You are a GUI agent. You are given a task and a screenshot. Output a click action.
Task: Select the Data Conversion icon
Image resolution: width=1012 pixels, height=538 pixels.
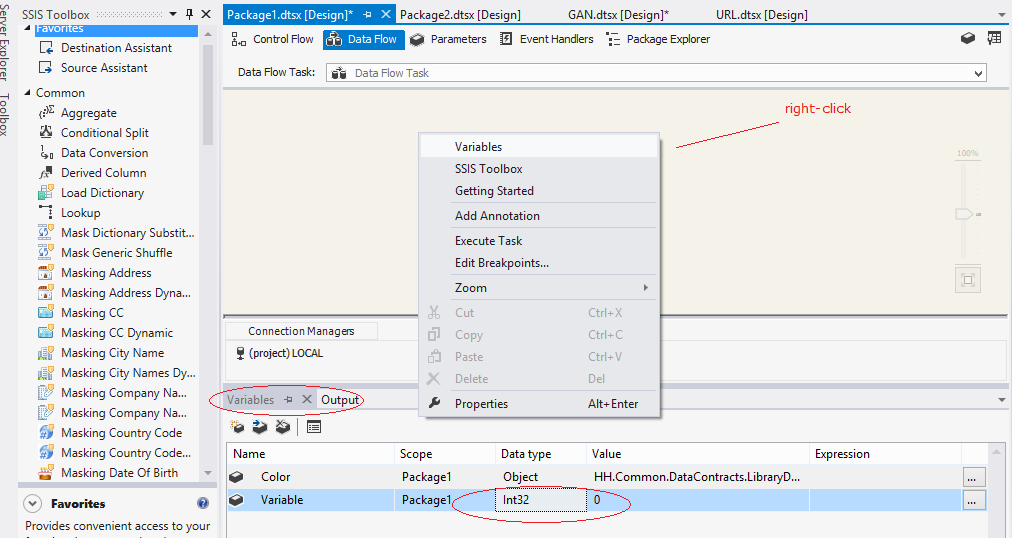coord(46,152)
